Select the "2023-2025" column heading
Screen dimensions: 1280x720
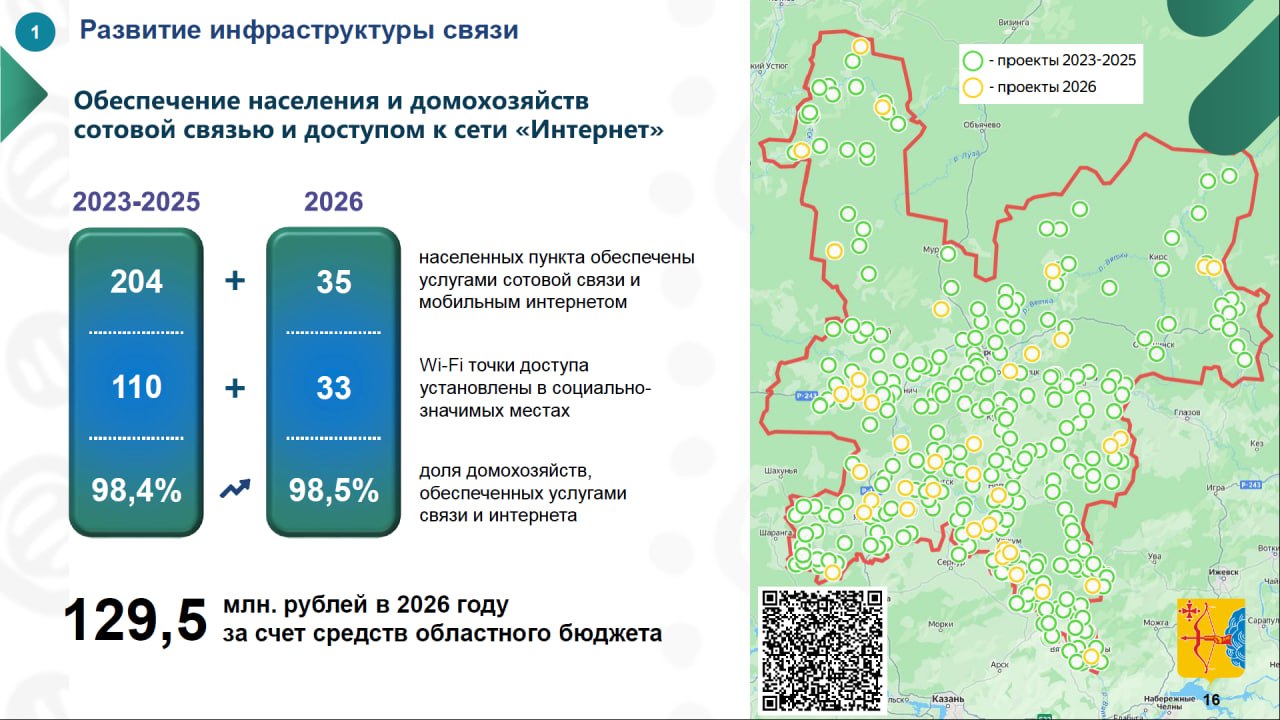click(x=136, y=202)
